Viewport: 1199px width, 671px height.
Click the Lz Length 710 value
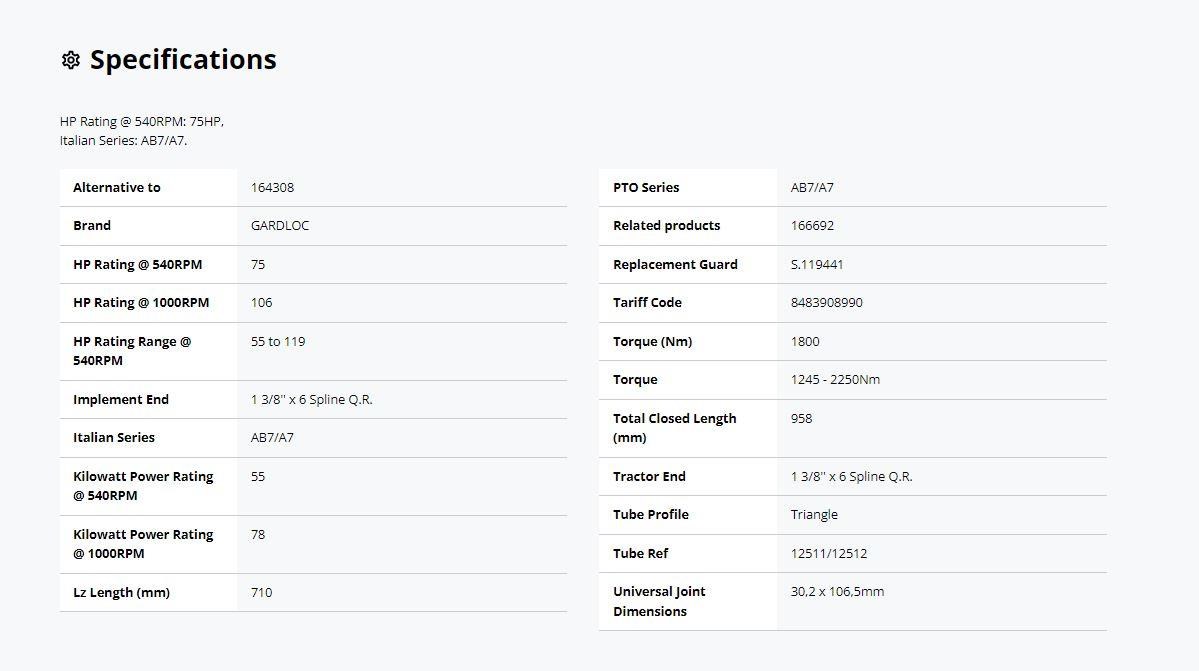click(262, 592)
